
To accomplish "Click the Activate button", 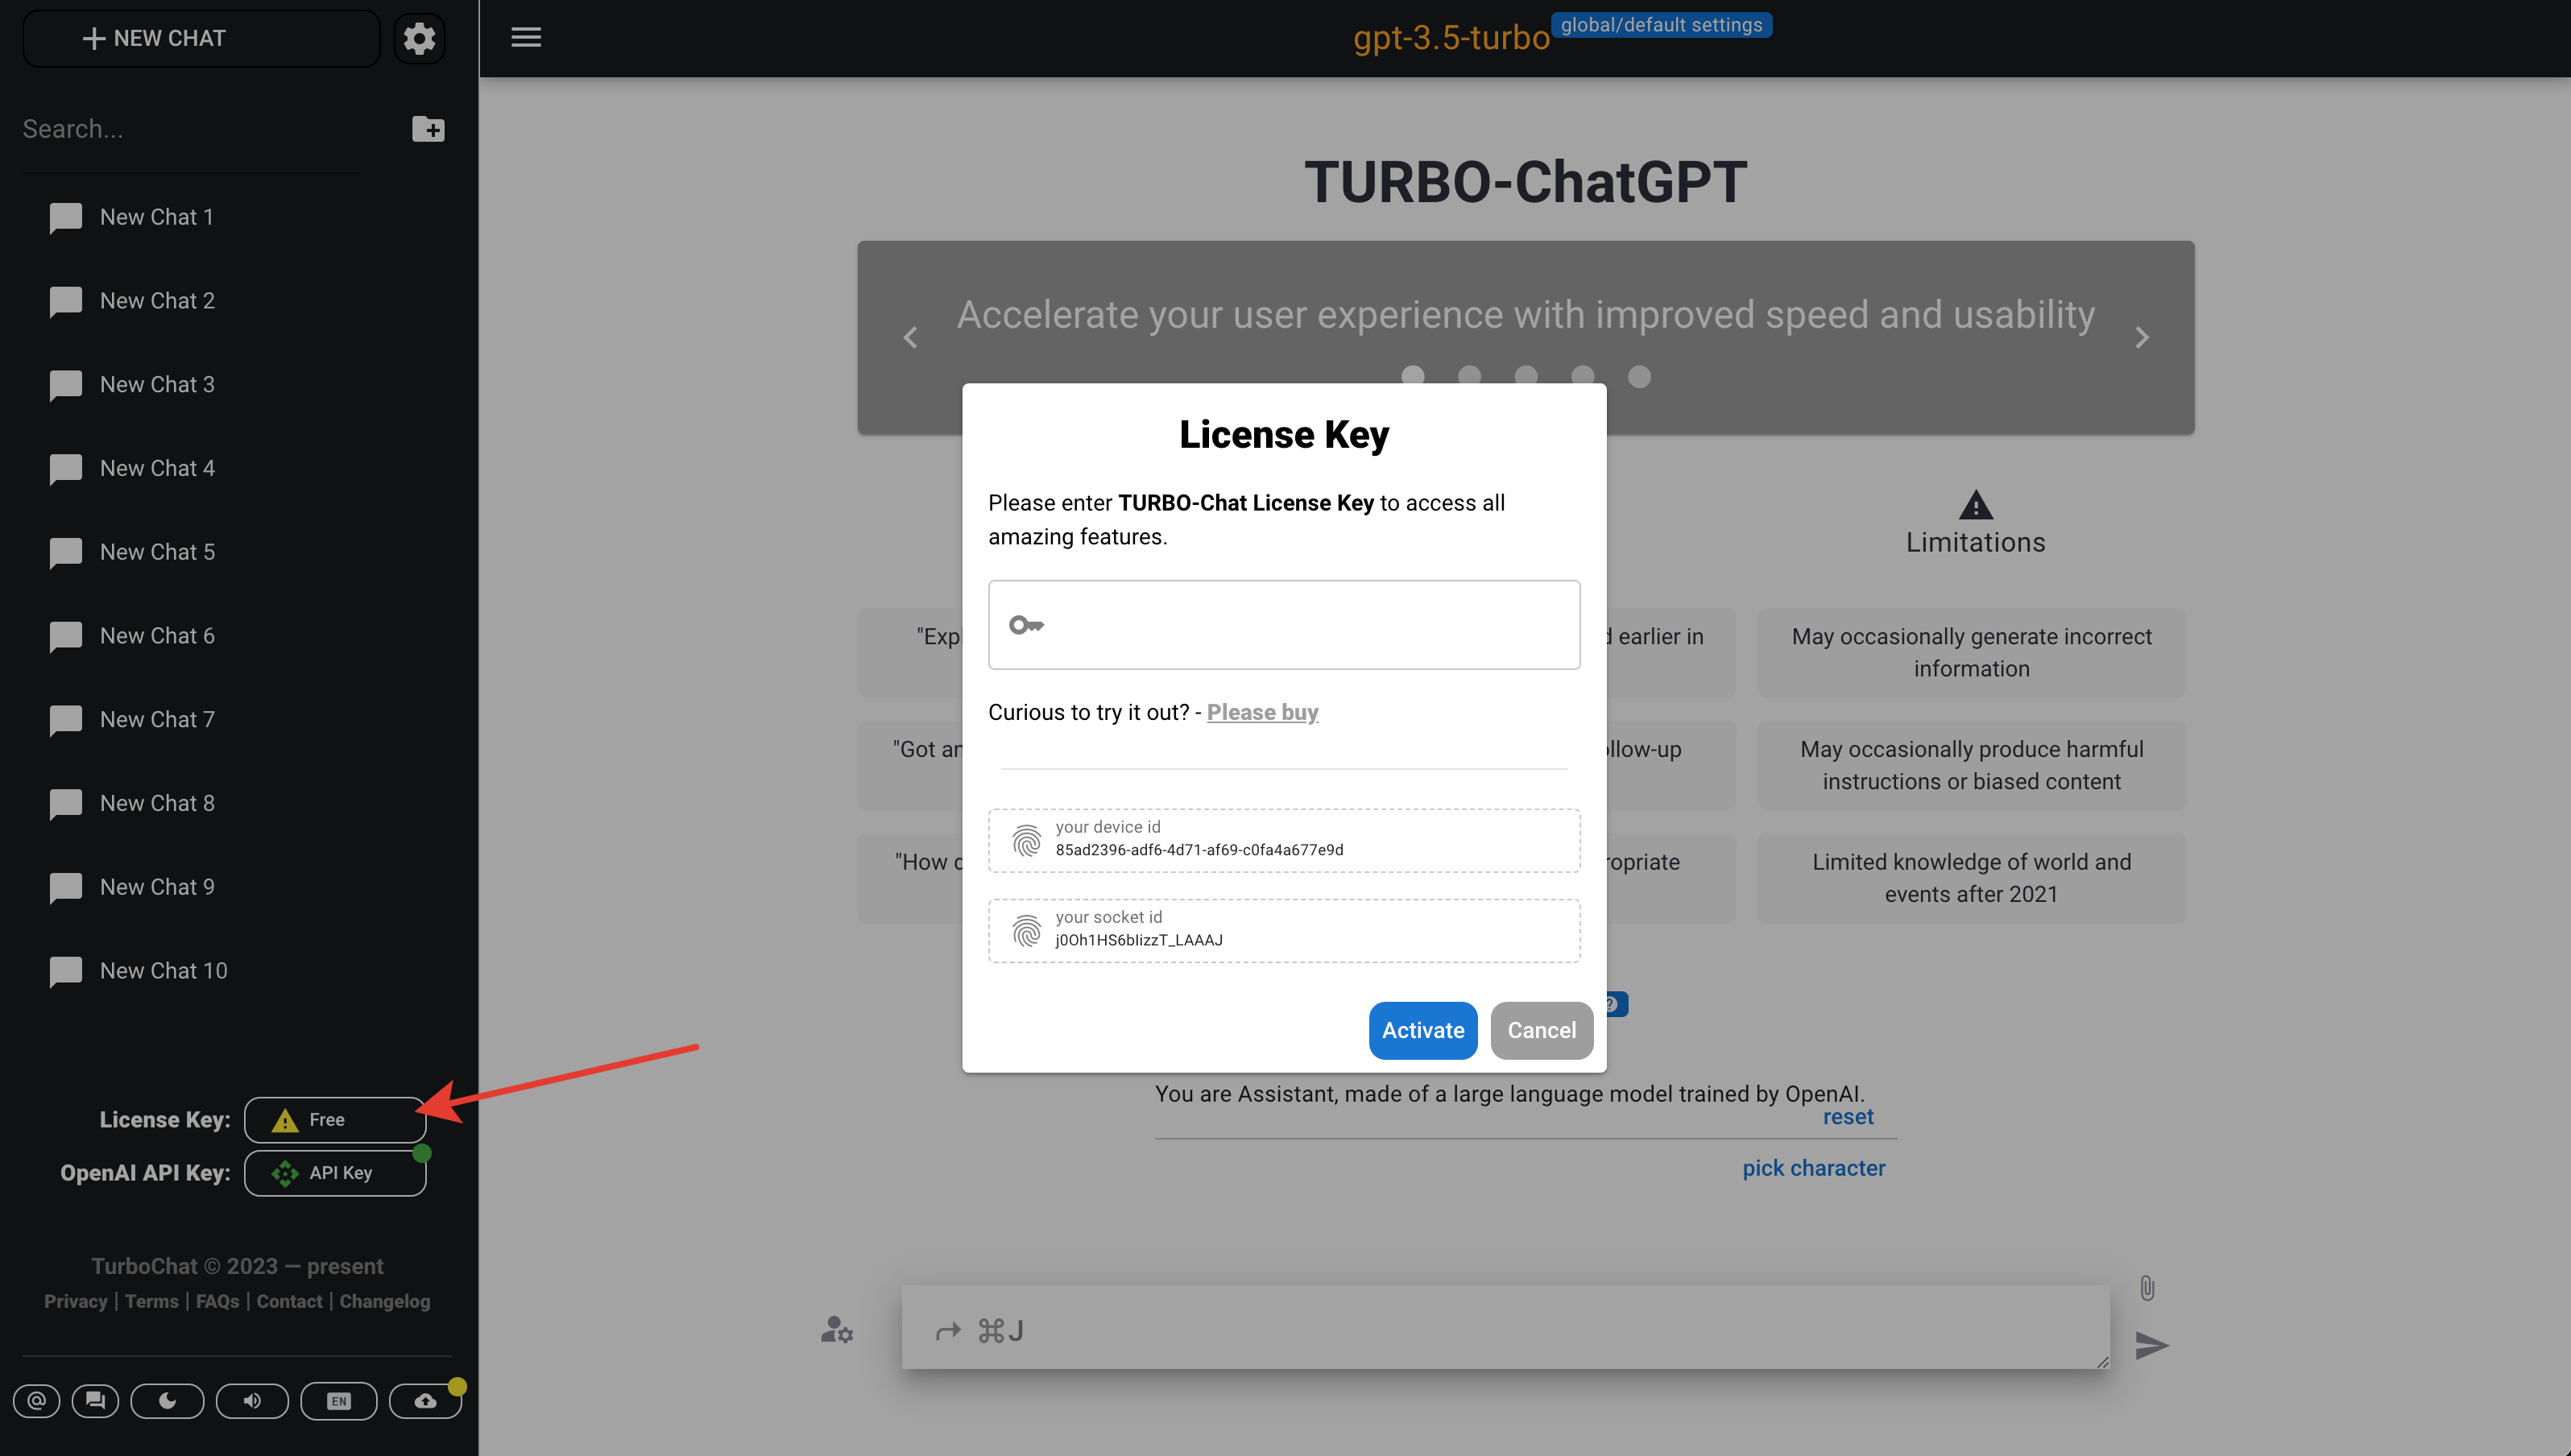I will pos(1422,1030).
